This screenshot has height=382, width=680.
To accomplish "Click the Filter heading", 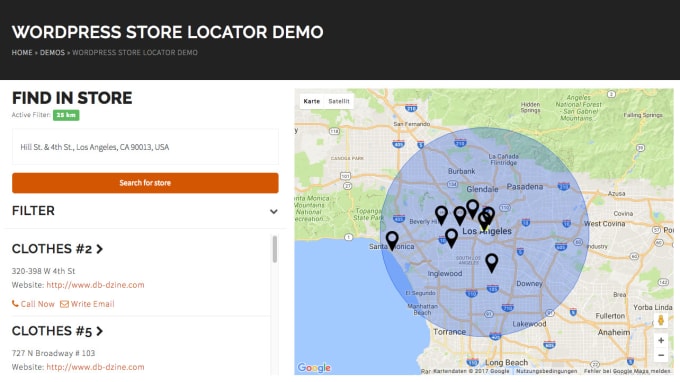I will coord(33,211).
